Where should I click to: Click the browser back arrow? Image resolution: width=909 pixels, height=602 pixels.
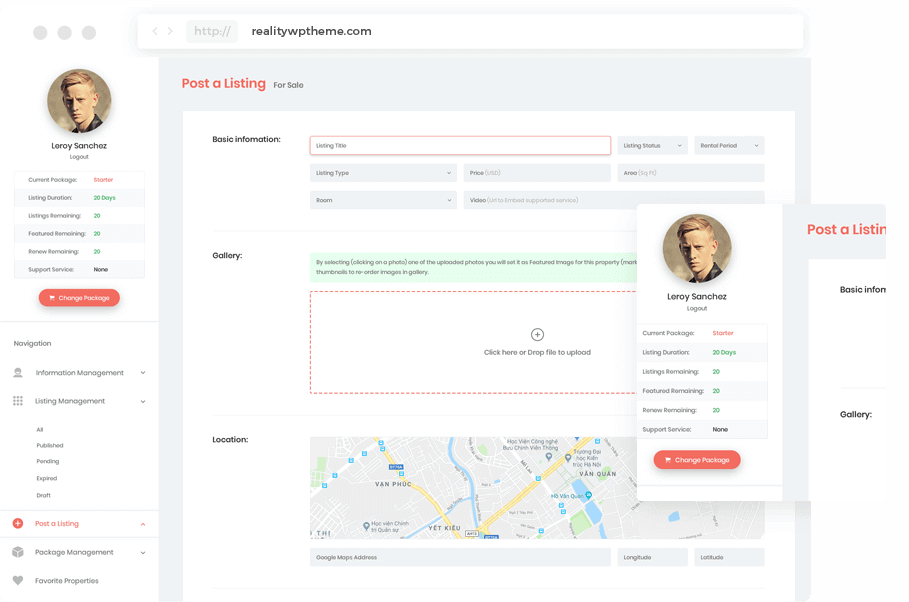click(155, 32)
